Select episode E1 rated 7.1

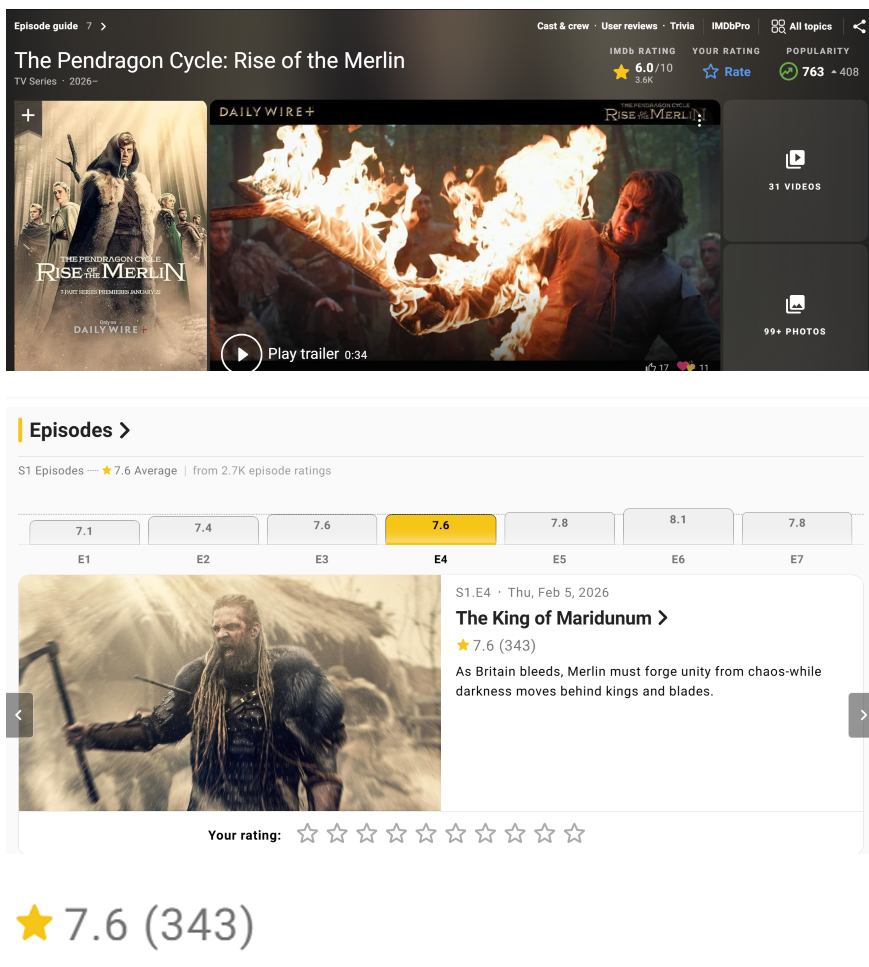pos(84,532)
